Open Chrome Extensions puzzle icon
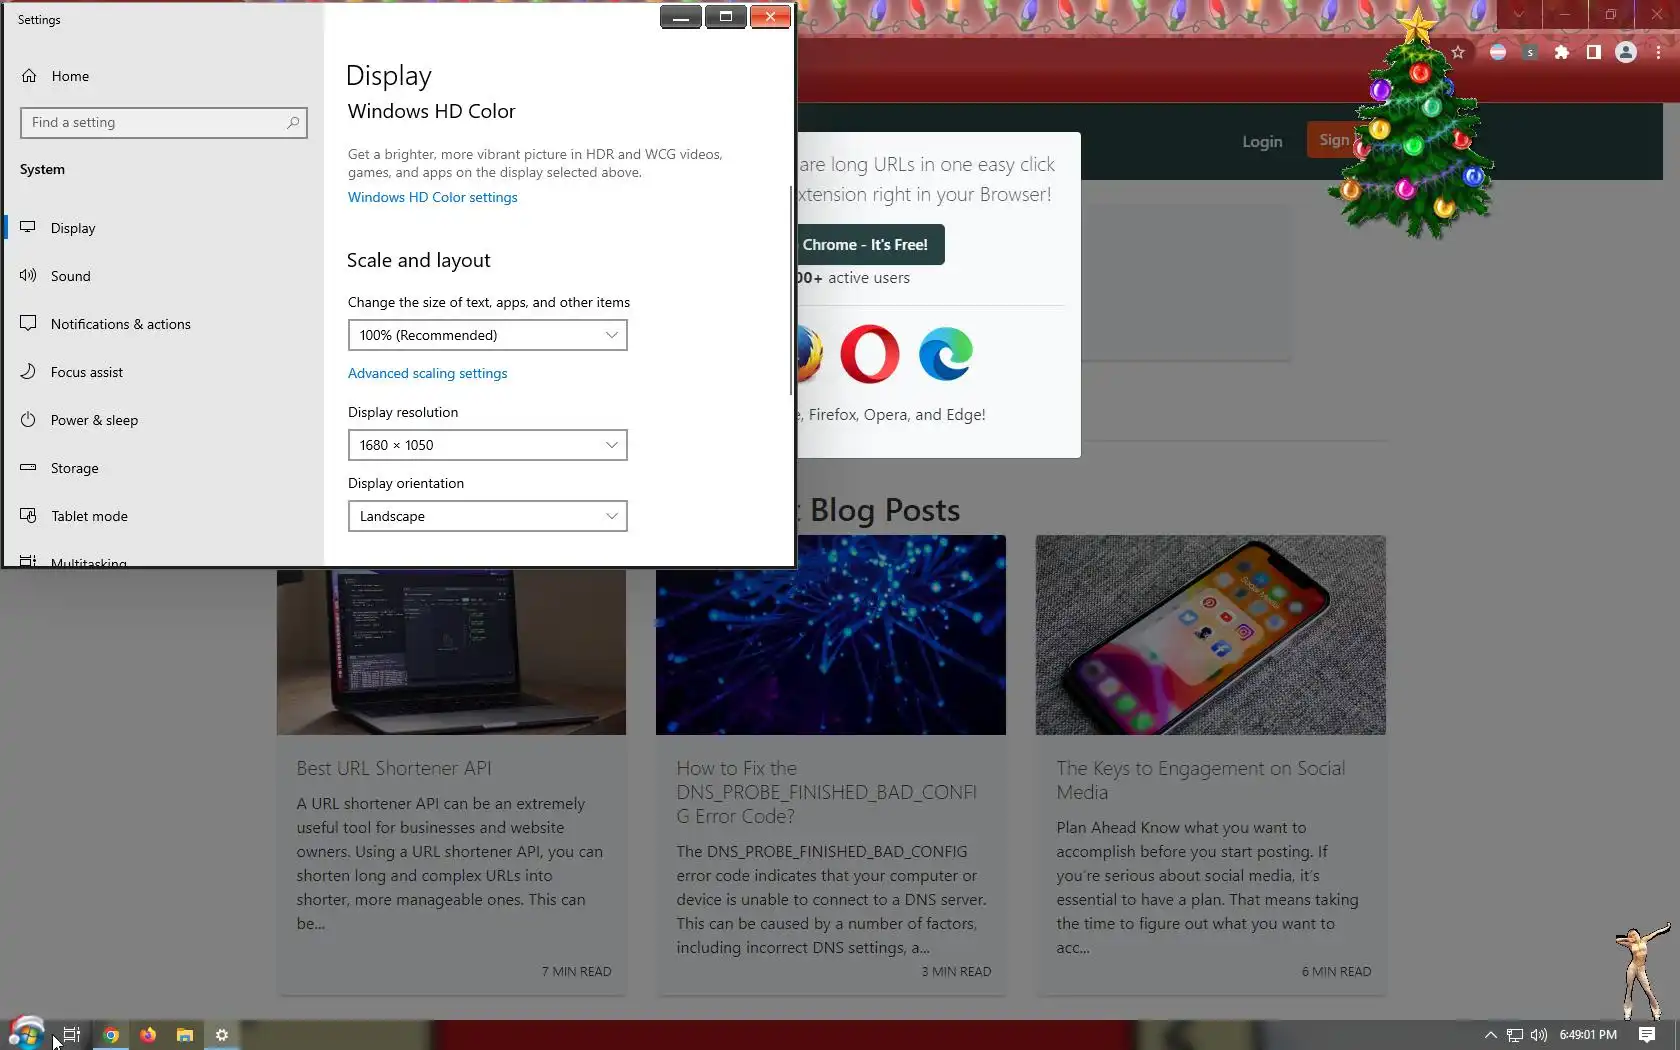 pyautogui.click(x=1561, y=52)
